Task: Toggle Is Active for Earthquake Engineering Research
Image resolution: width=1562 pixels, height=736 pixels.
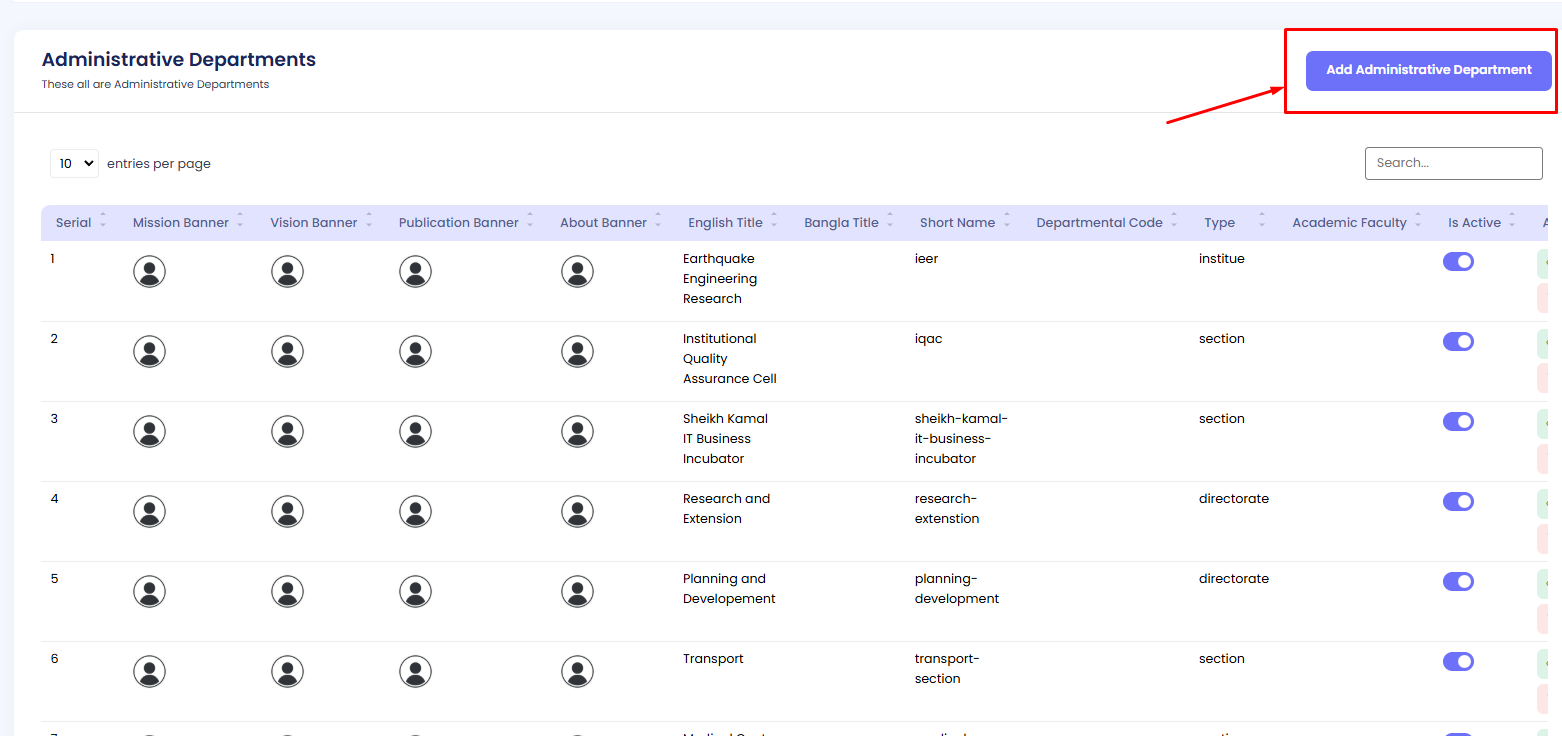Action: pos(1458,262)
